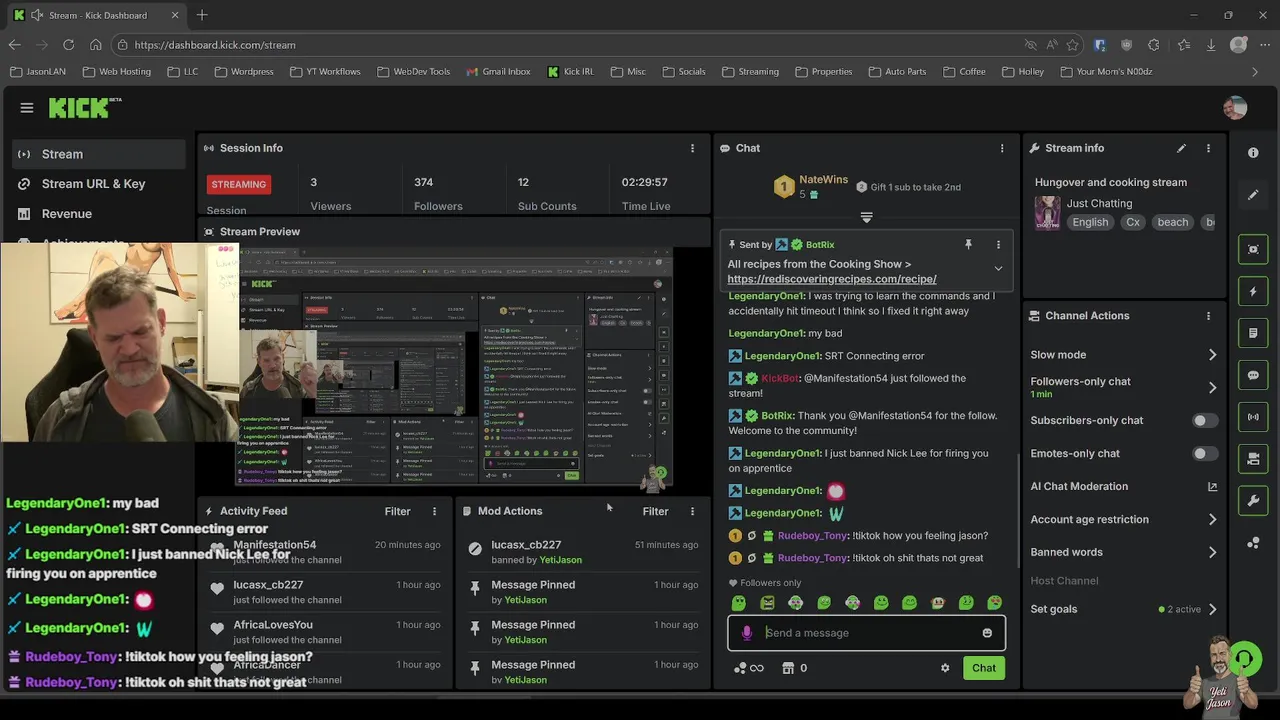
Task: Insert the first green emote in the emote row
Action: (739, 603)
